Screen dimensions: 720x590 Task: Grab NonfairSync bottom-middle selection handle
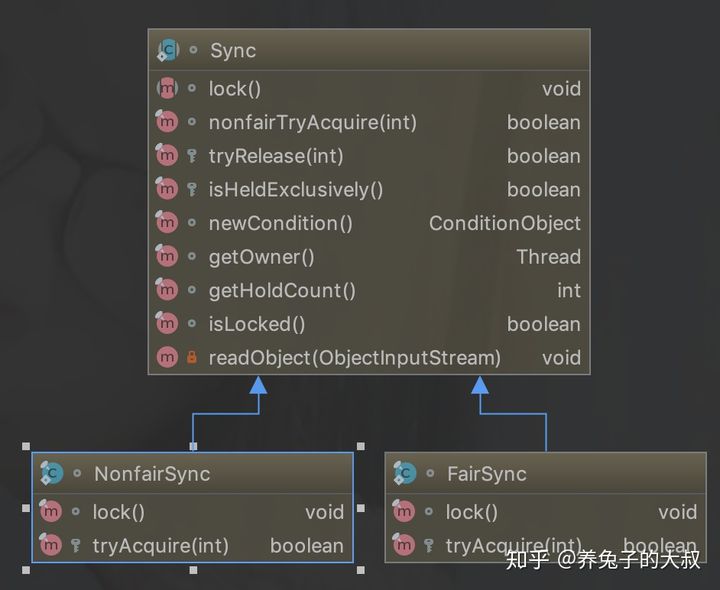tap(193, 570)
